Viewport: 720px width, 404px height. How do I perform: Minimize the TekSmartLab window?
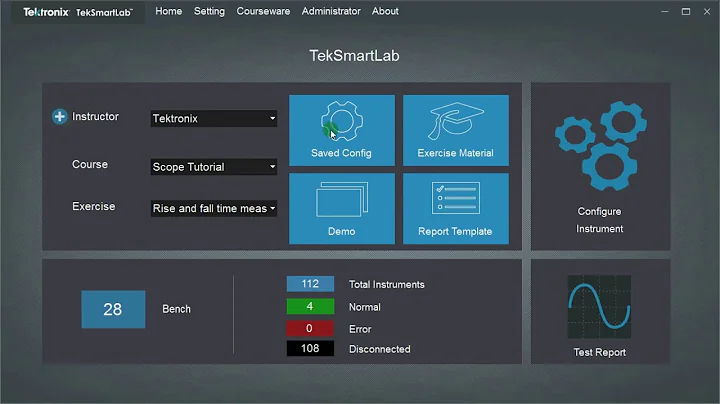tap(665, 11)
